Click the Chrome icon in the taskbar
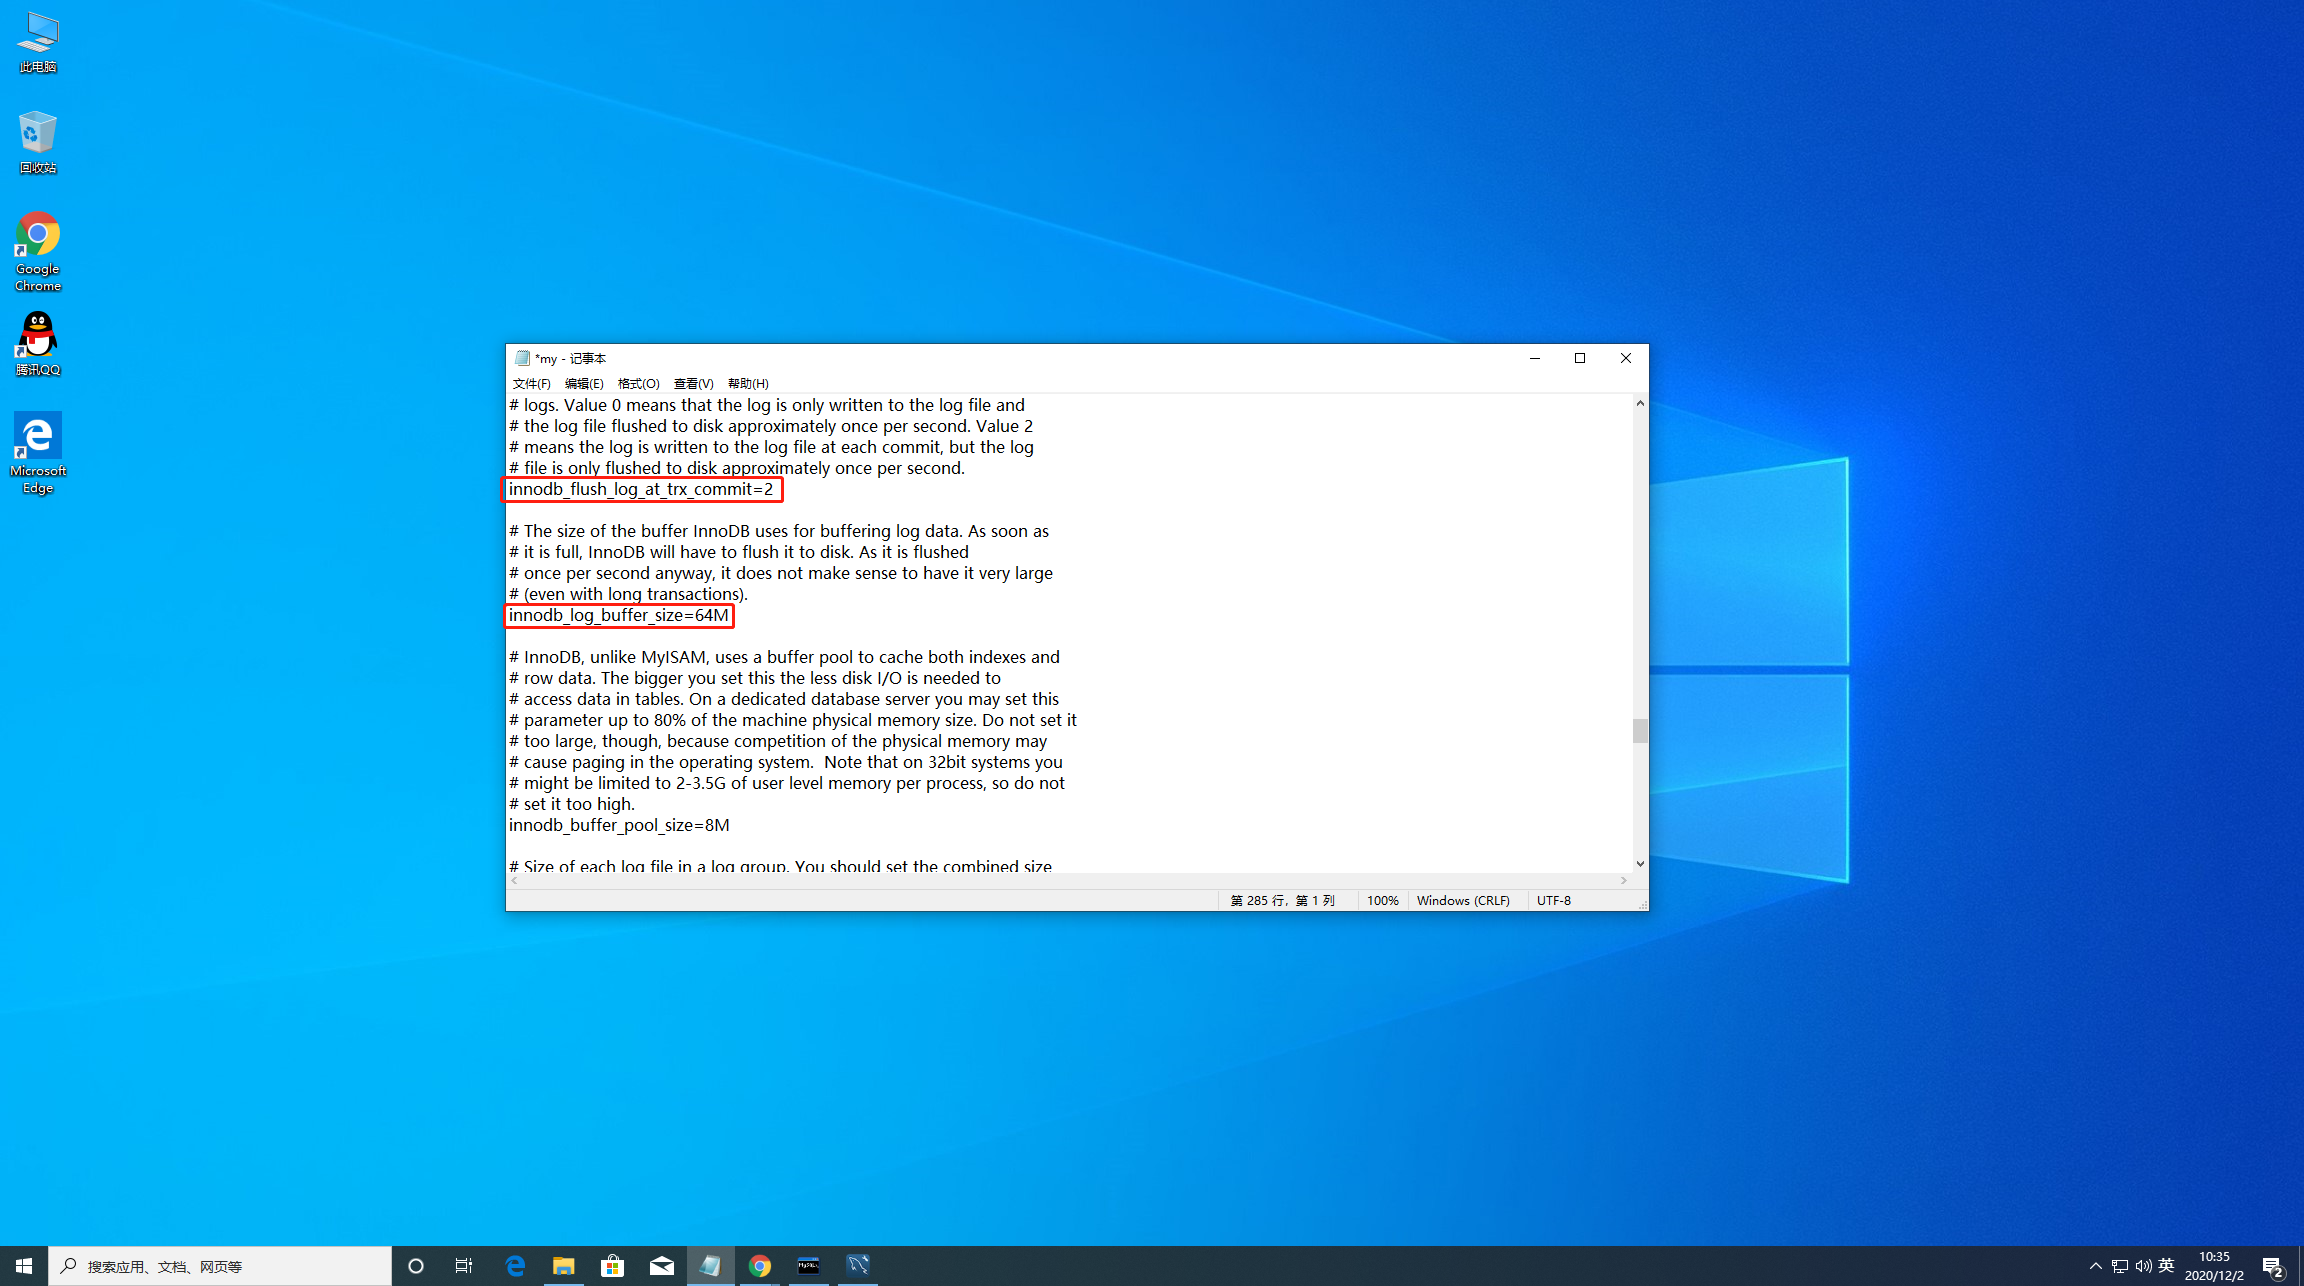Screen dimensions: 2304x1286 pyautogui.click(x=760, y=1266)
